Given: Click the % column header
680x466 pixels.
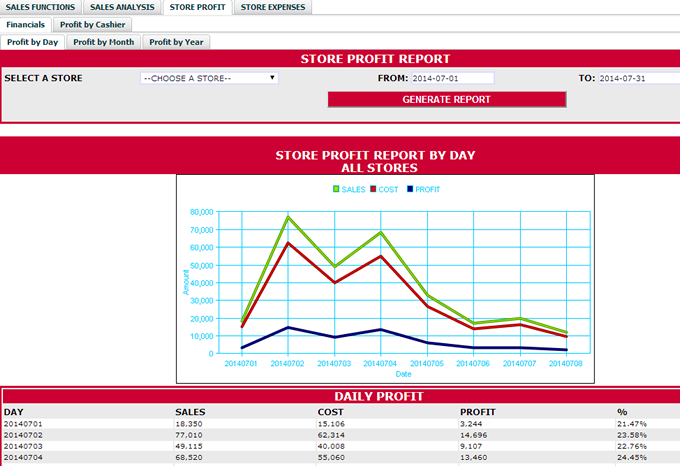Looking at the screenshot, I should click(622, 412).
